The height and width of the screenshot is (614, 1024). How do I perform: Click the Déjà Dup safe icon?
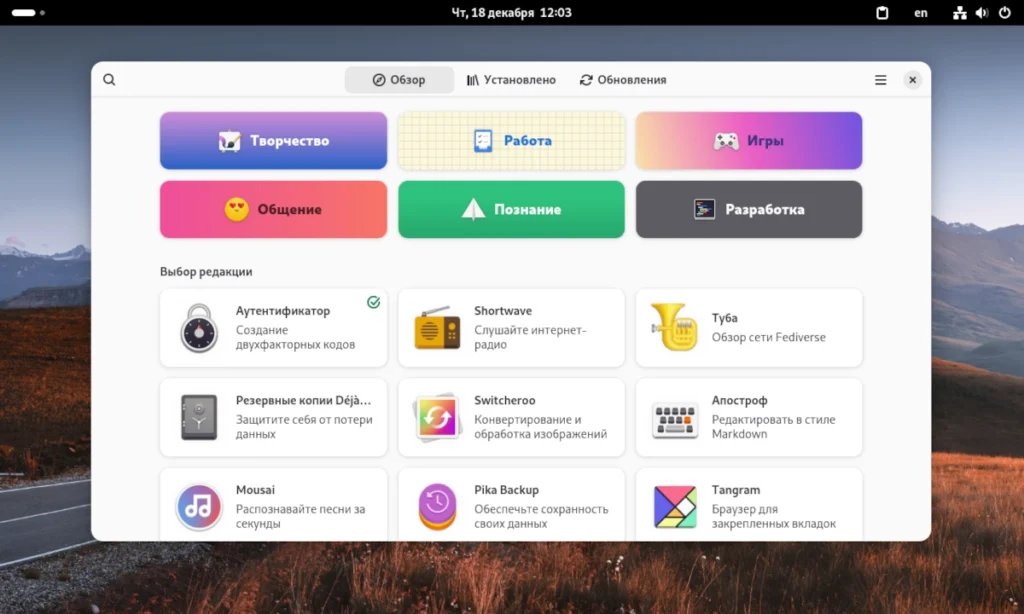(x=199, y=417)
